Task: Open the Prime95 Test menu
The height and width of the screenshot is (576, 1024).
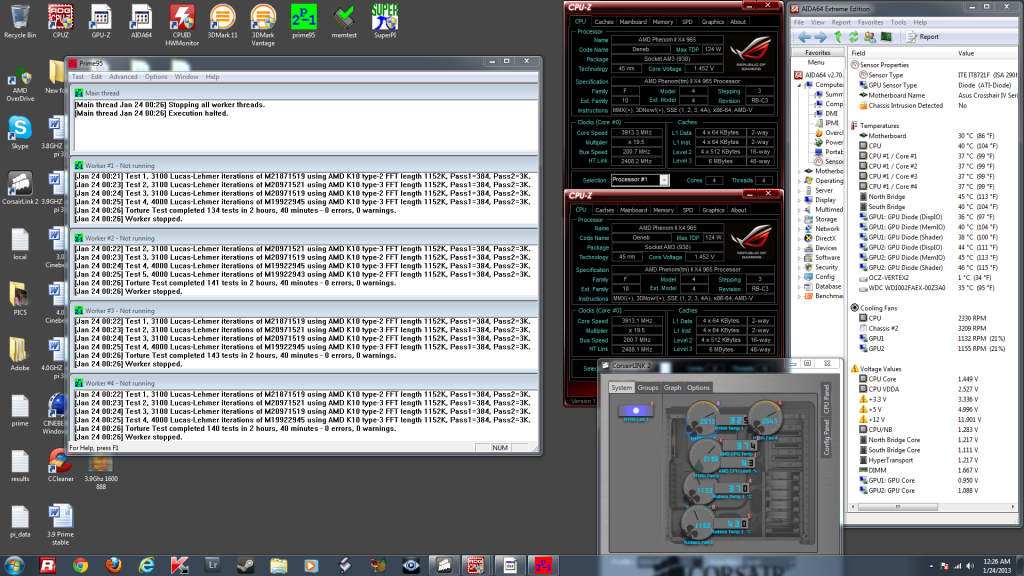Action: (x=78, y=76)
